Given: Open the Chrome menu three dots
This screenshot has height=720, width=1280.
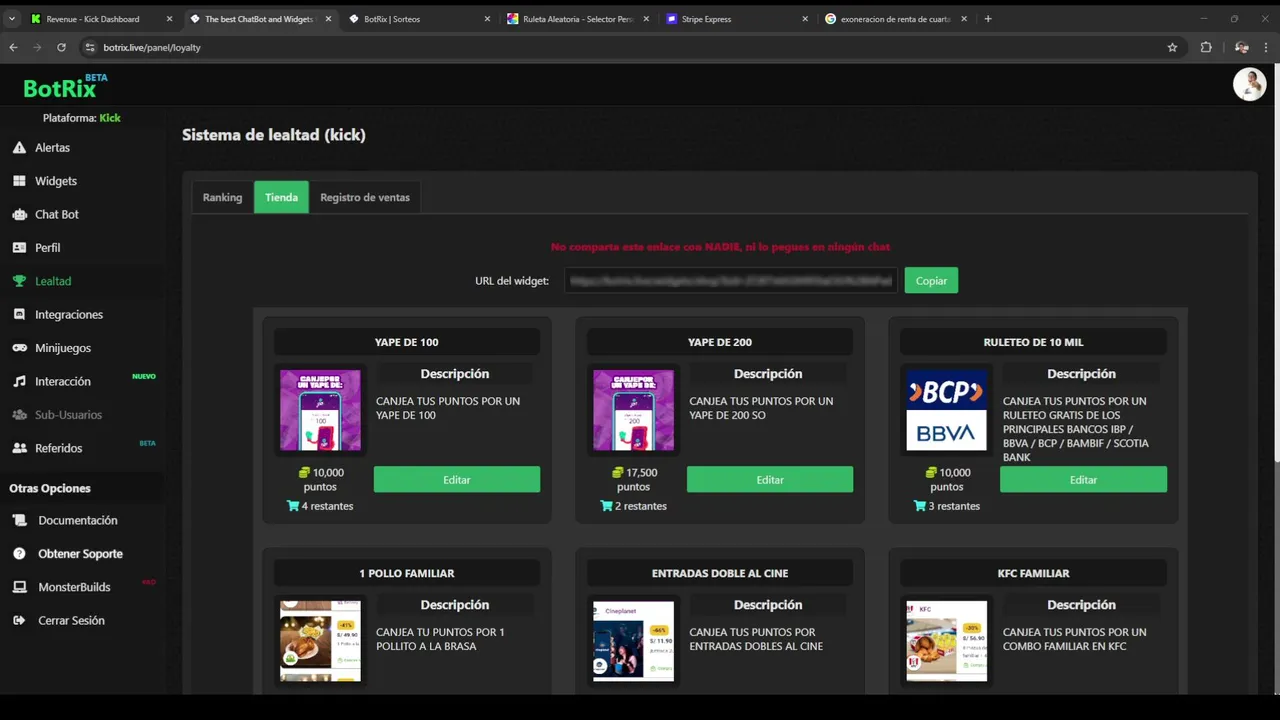Looking at the screenshot, I should (x=1267, y=47).
